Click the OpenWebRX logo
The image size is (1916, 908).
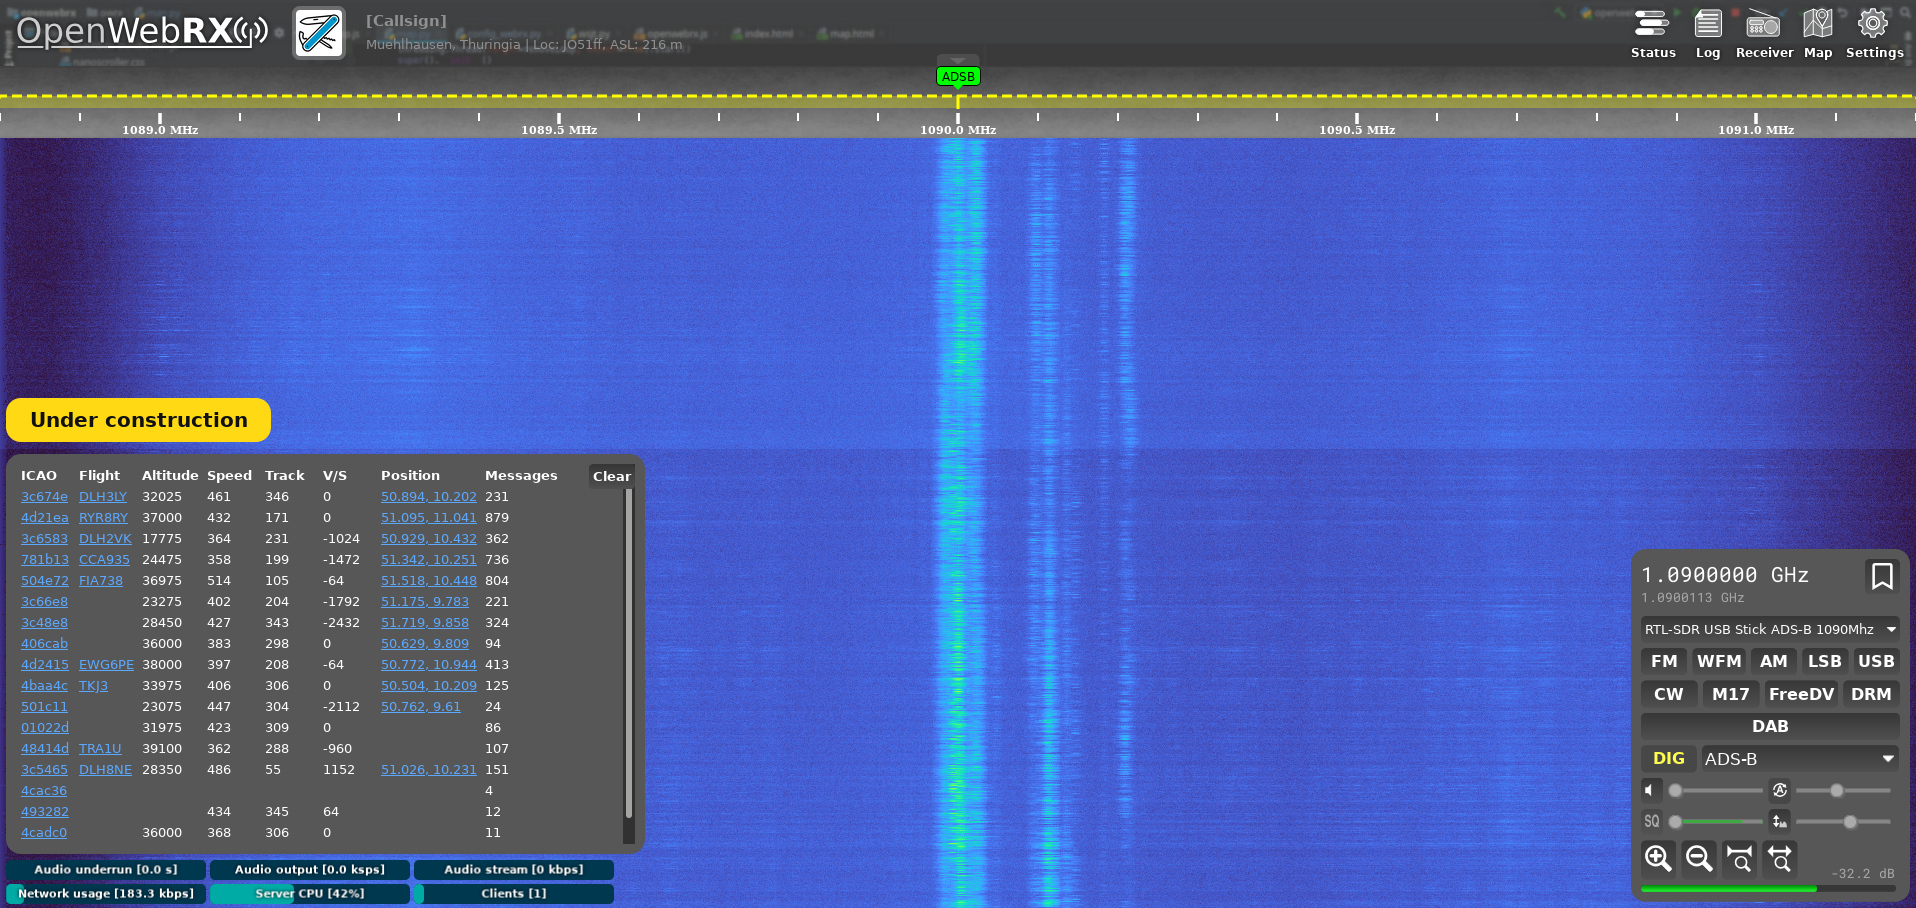pyautogui.click(x=141, y=32)
